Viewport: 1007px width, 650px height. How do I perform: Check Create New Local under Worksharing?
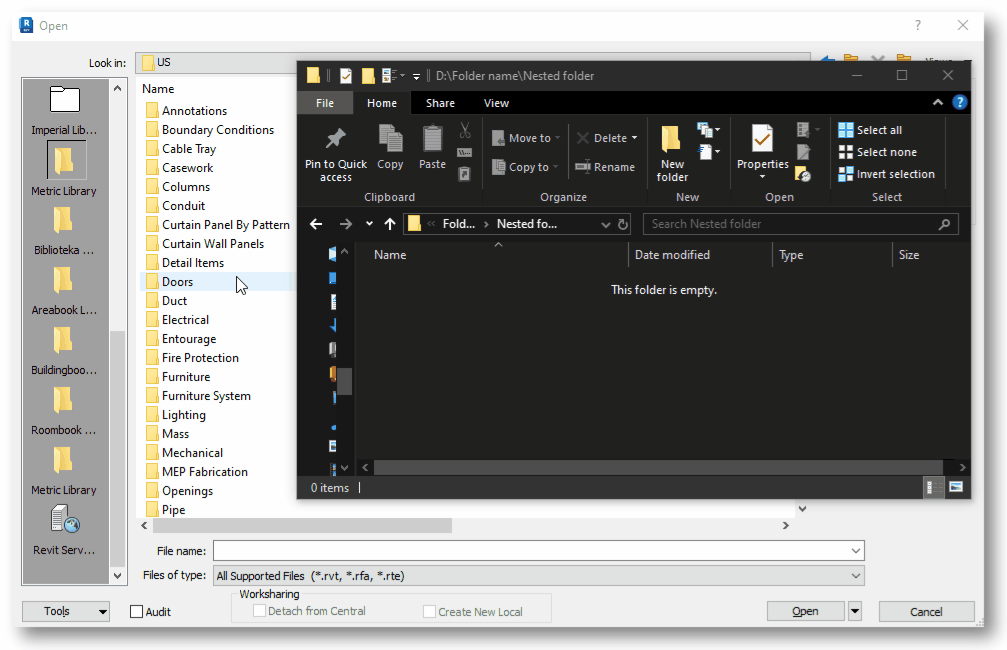tap(430, 611)
